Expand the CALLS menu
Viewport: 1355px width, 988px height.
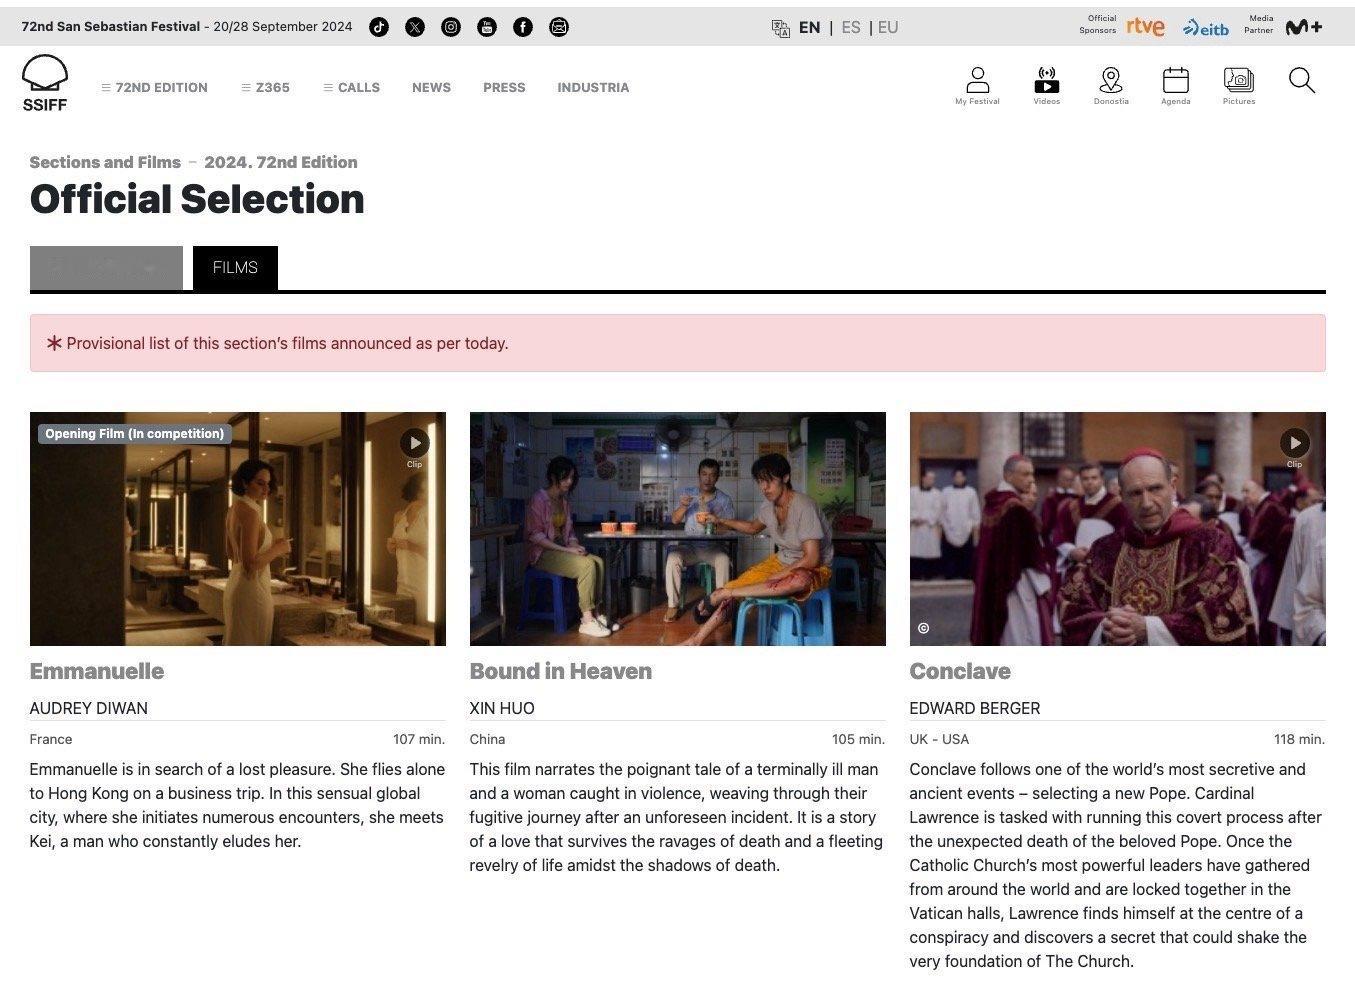pos(352,88)
